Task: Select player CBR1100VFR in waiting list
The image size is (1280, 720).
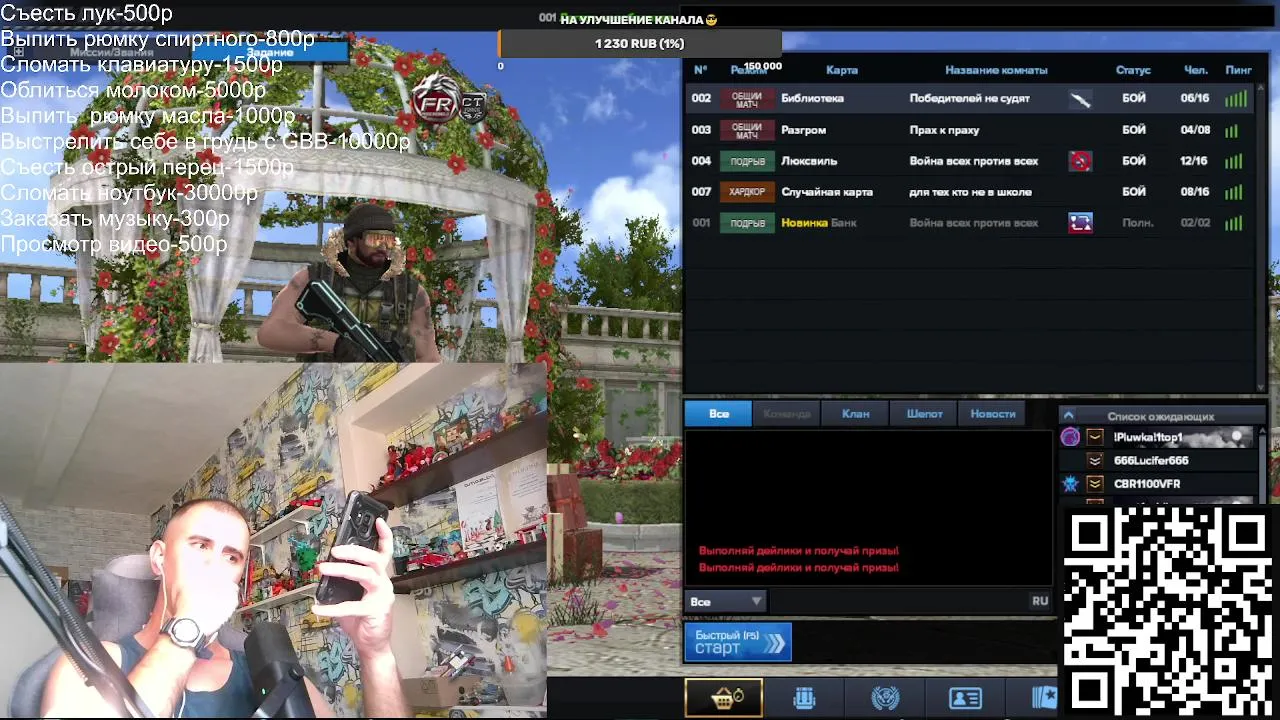Action: (x=1156, y=484)
